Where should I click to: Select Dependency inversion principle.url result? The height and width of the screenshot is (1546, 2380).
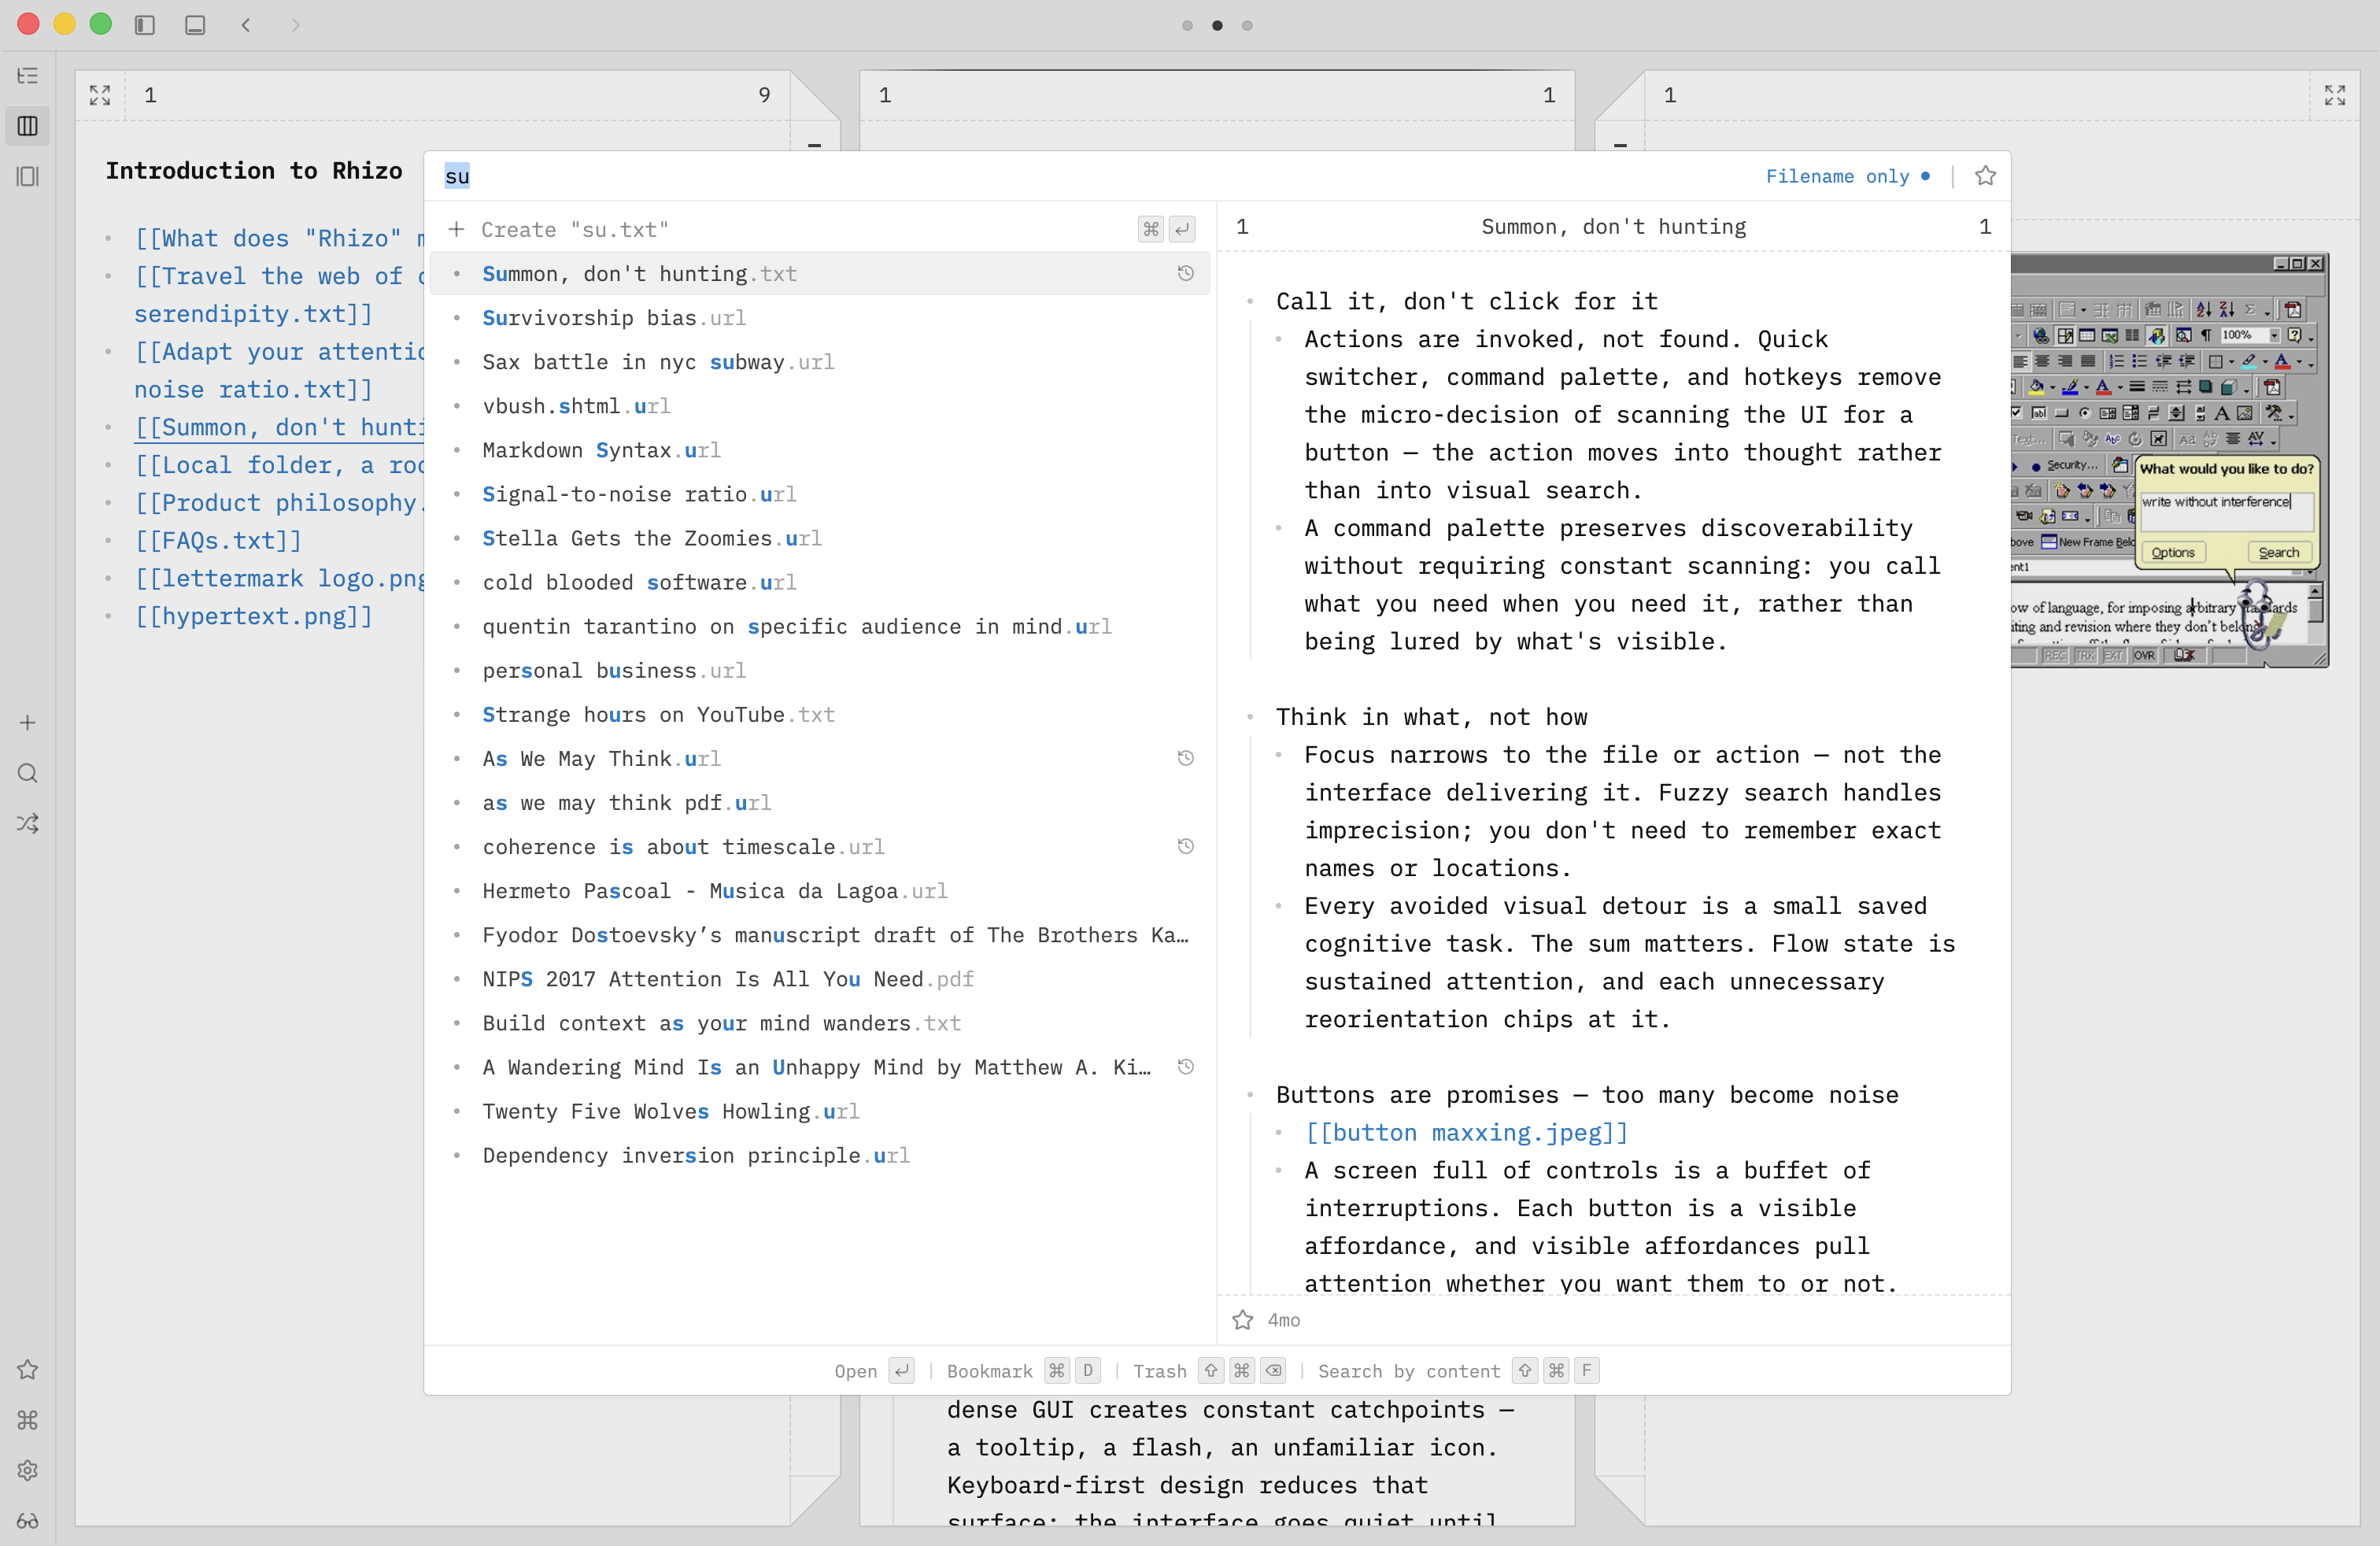click(x=820, y=1155)
